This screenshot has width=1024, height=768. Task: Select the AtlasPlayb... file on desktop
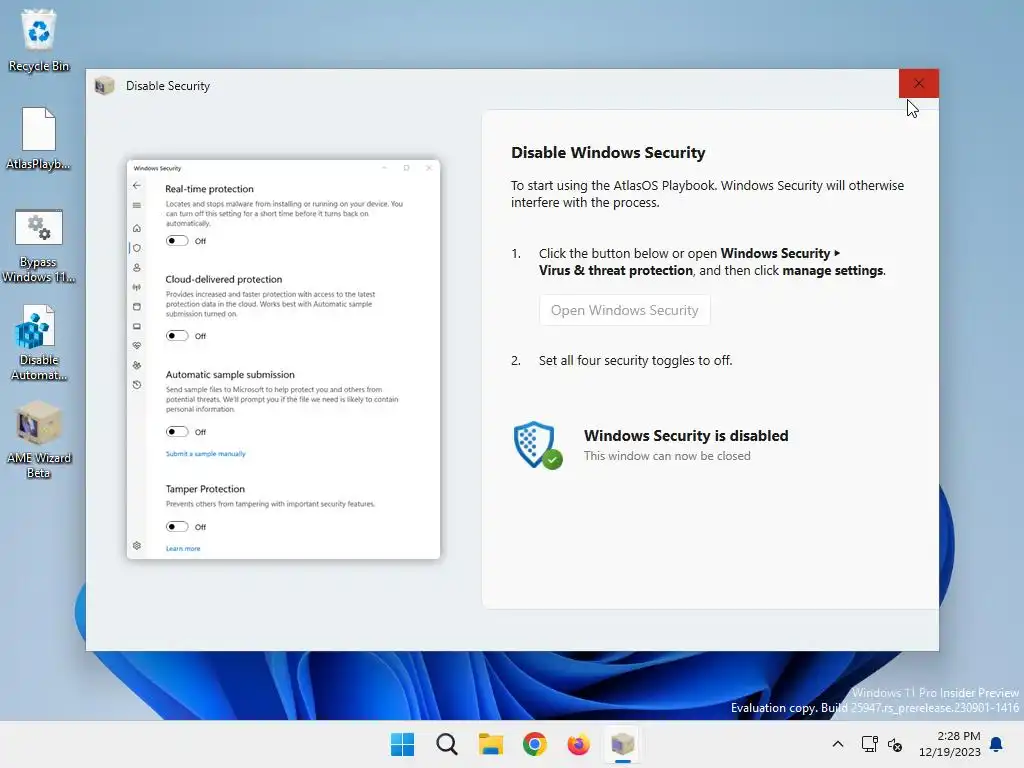point(39,138)
